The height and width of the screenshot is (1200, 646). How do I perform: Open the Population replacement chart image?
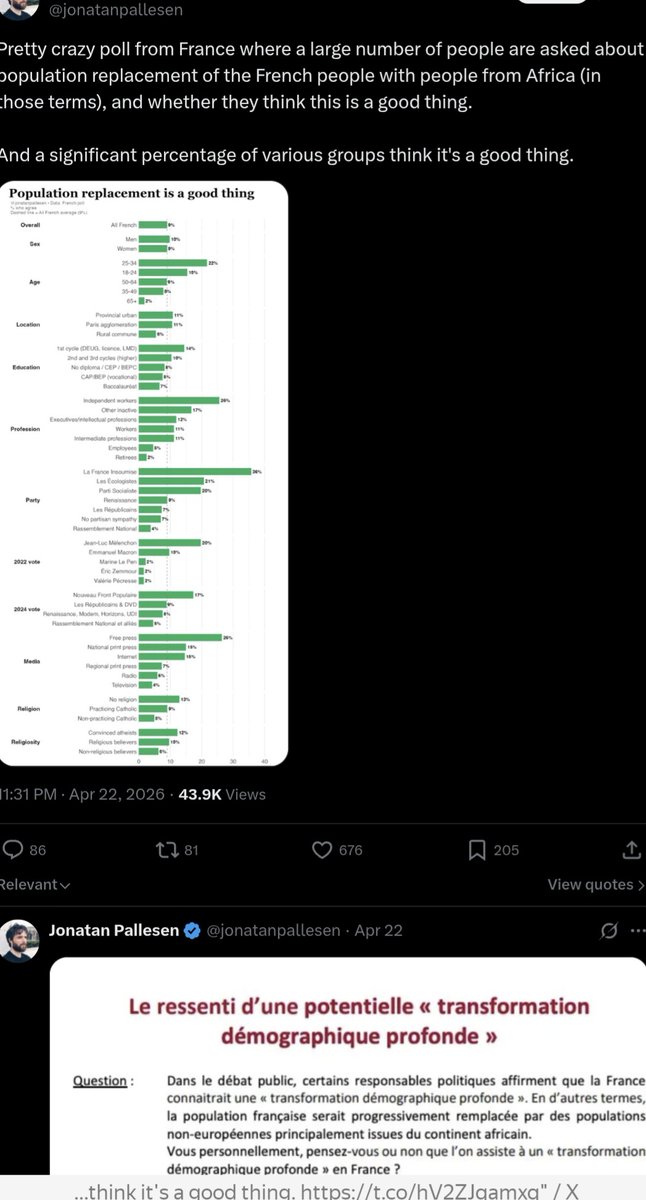pyautogui.click(x=145, y=475)
